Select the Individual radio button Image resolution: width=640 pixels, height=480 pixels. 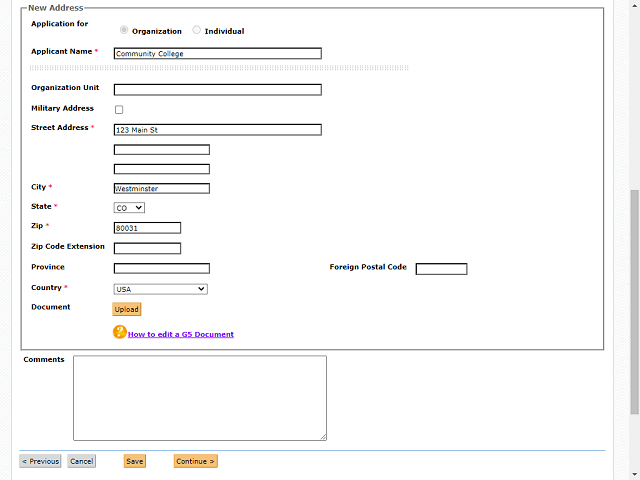[196, 30]
